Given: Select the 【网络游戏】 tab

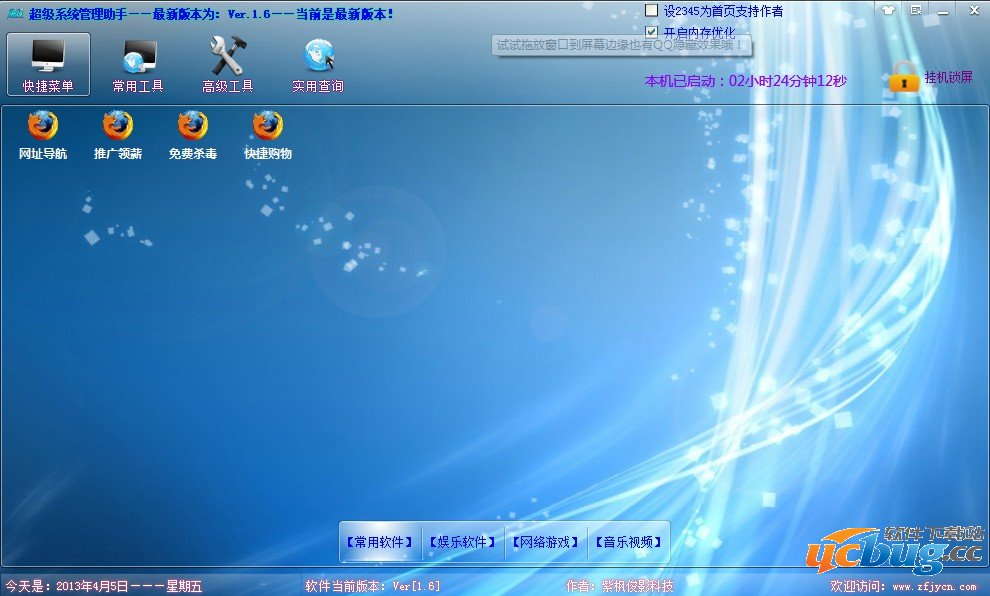Looking at the screenshot, I should 546,543.
